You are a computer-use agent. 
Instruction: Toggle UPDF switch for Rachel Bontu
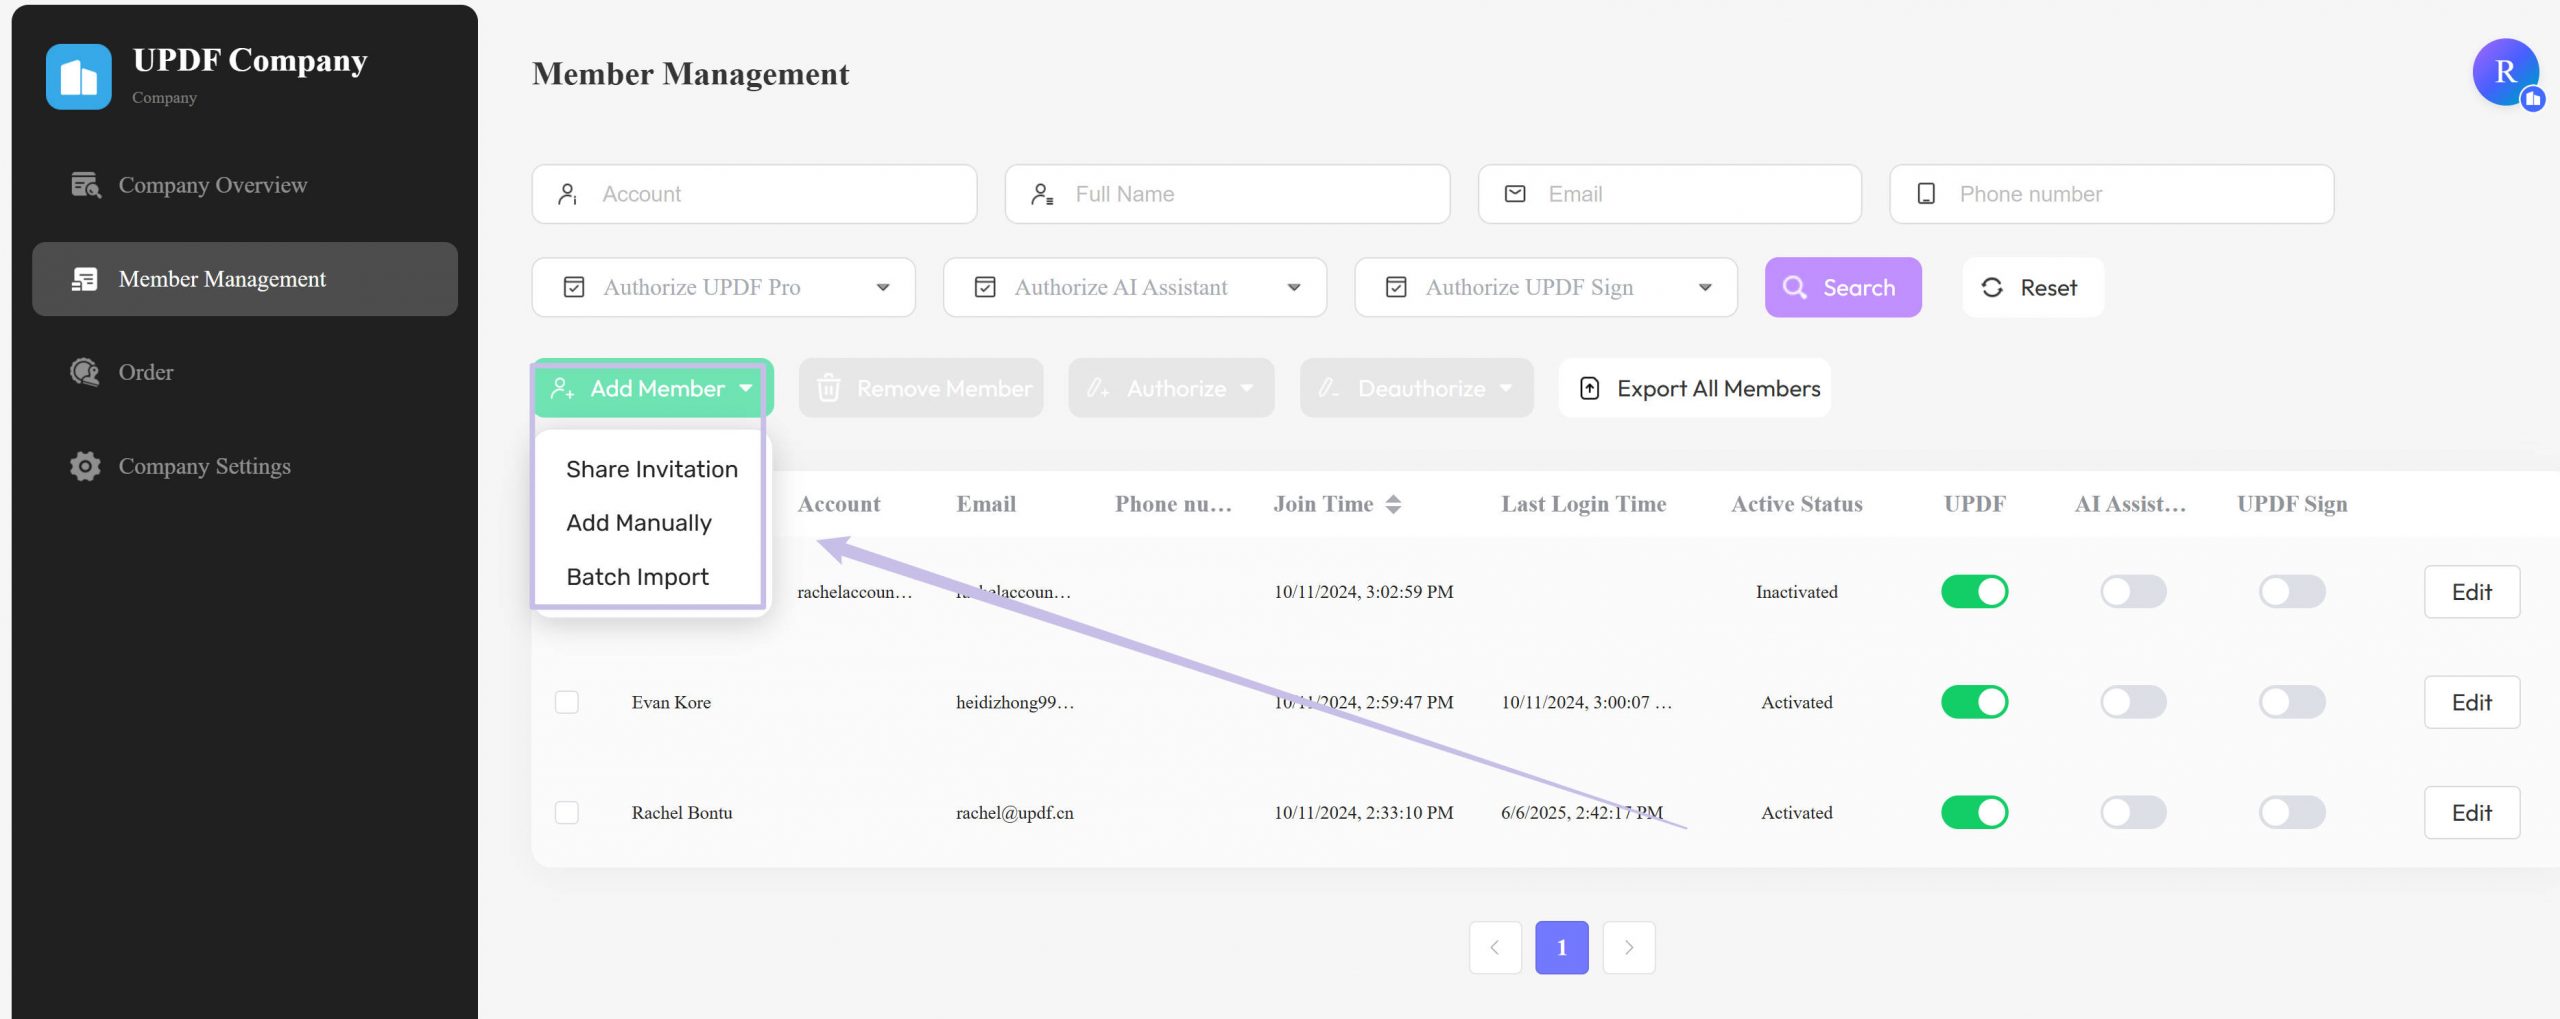coord(1975,812)
